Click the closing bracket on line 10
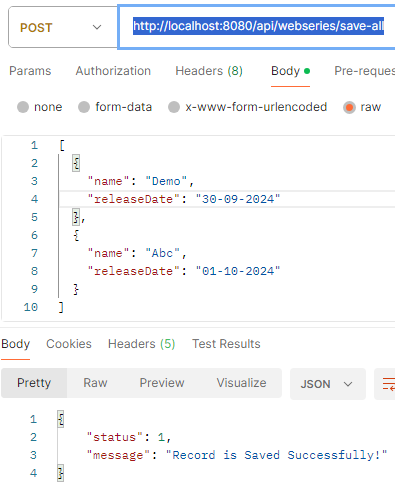Viewport: 395px width, 485px height. click(61, 307)
